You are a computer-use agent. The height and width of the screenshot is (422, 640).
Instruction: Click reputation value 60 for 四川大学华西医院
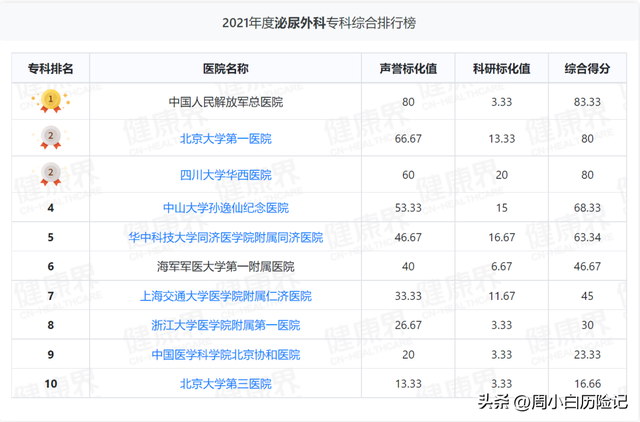pyautogui.click(x=408, y=175)
